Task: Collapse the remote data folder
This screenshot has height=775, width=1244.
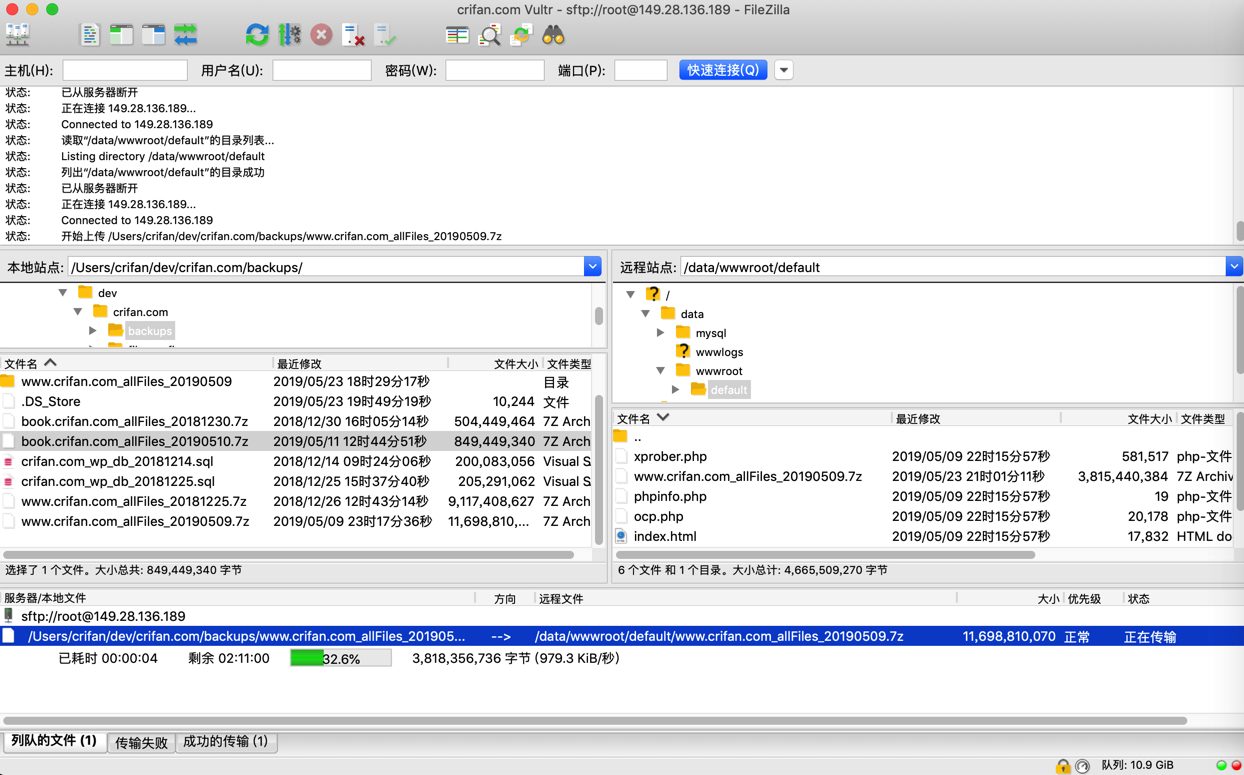Action: click(646, 314)
